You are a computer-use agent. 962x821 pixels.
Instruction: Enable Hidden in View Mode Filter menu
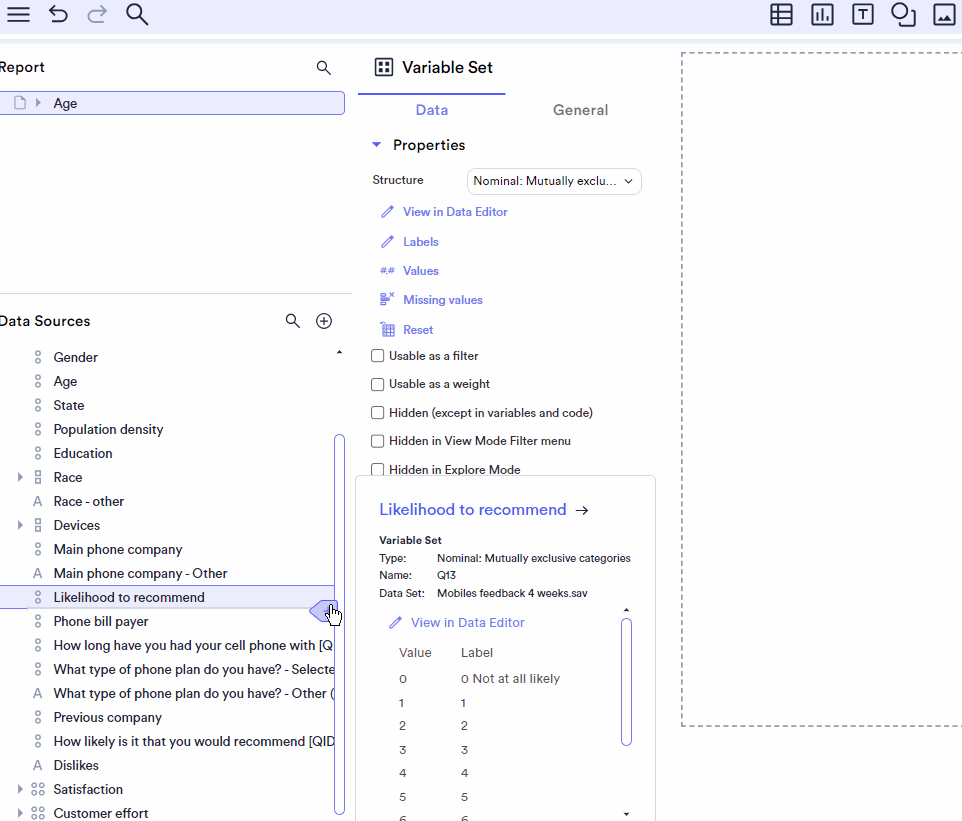click(377, 441)
